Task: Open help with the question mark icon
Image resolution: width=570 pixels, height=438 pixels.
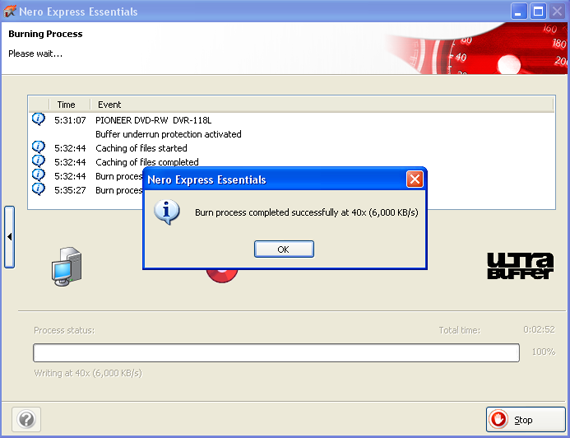Action: (x=26, y=419)
